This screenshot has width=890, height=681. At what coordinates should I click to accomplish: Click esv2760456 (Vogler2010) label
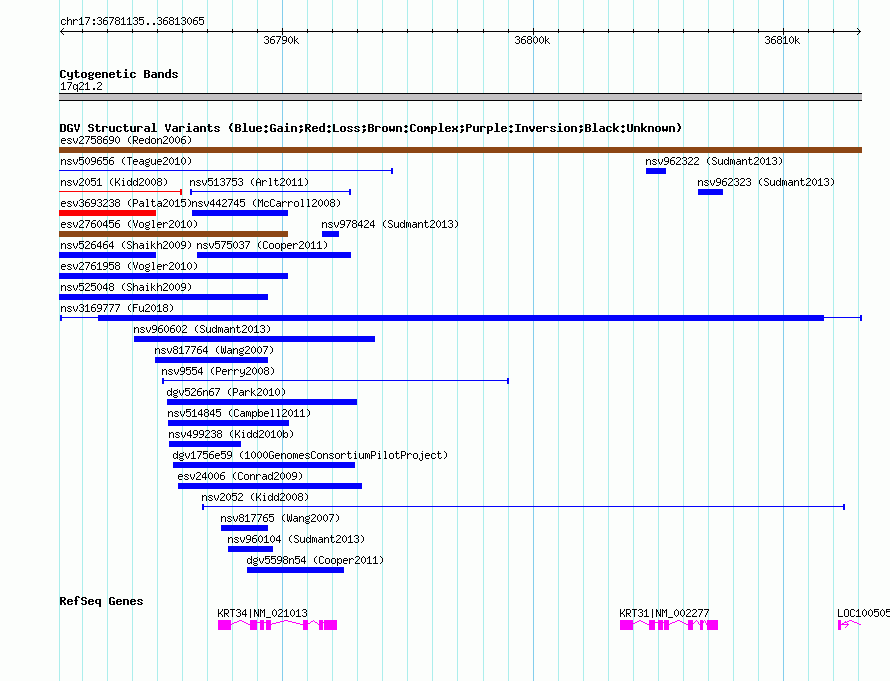coord(129,224)
